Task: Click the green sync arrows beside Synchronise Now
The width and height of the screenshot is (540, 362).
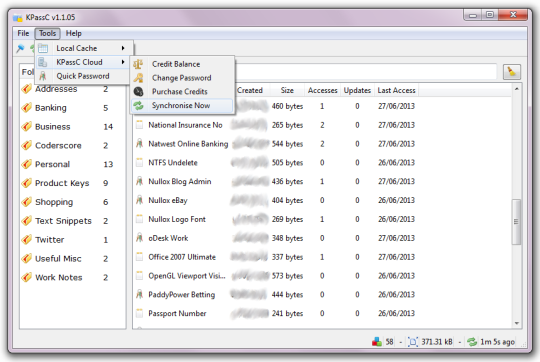Action: (x=138, y=105)
